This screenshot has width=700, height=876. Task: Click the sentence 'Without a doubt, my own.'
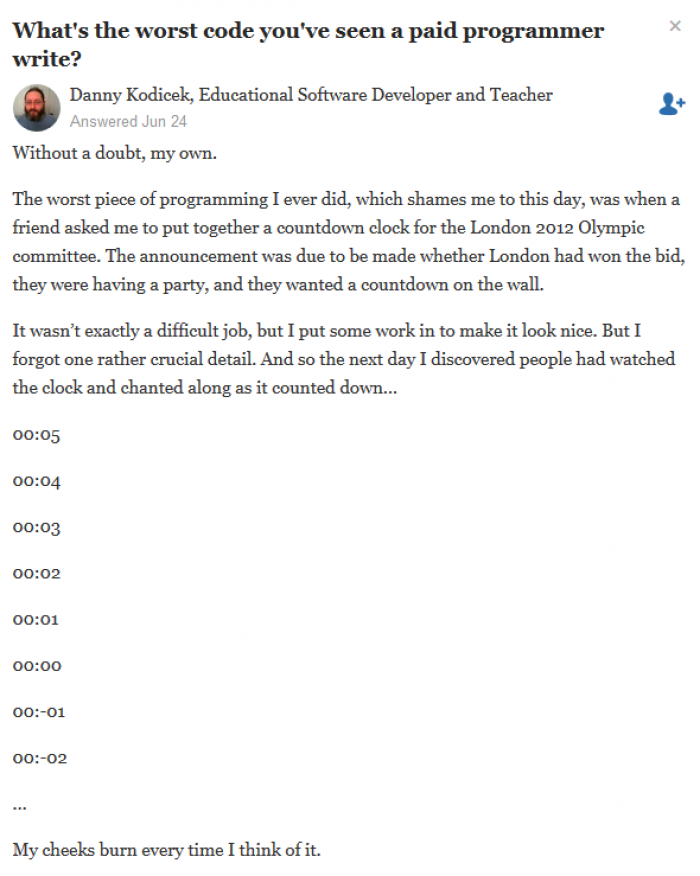[x=115, y=153]
